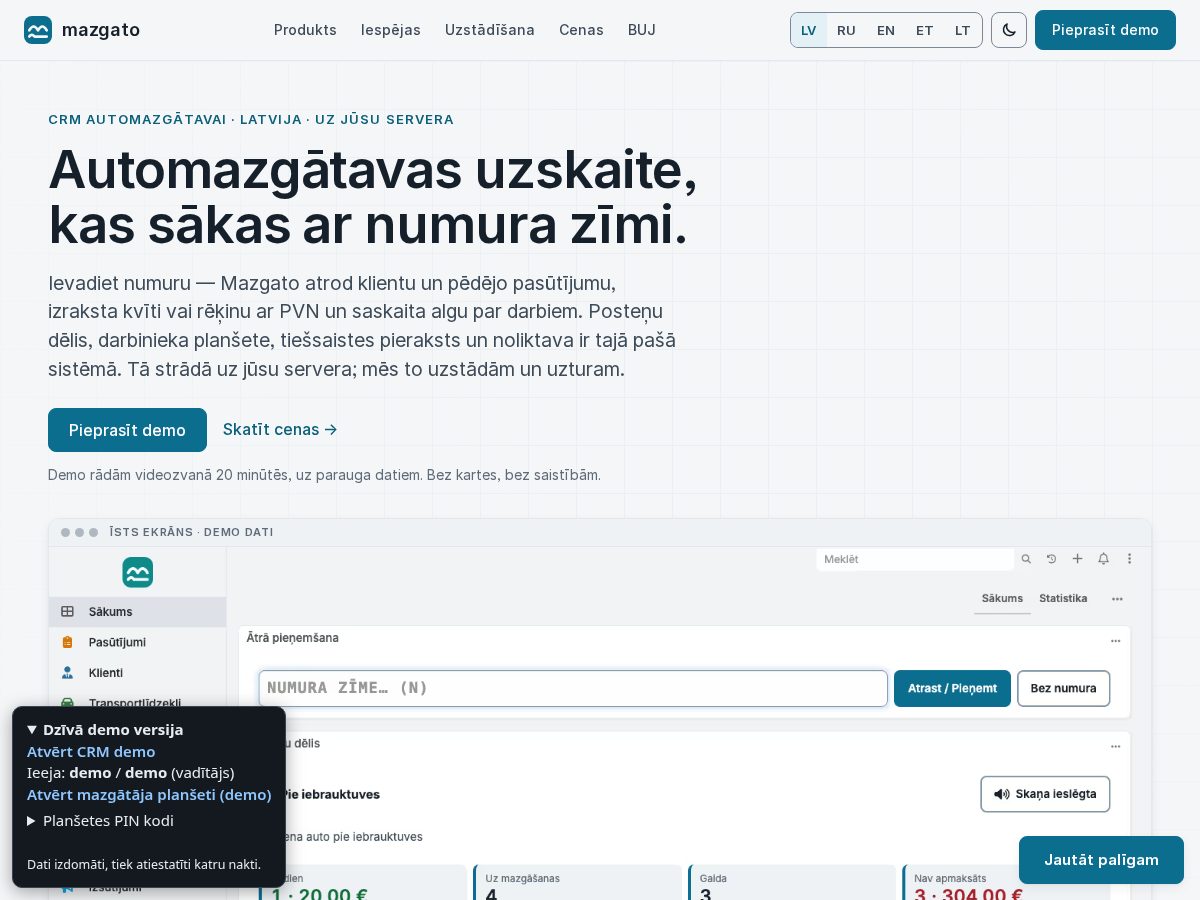The height and width of the screenshot is (900, 1200).
Task: Select Sākums in the demo sidebar
Action: pyautogui.click(x=137, y=612)
